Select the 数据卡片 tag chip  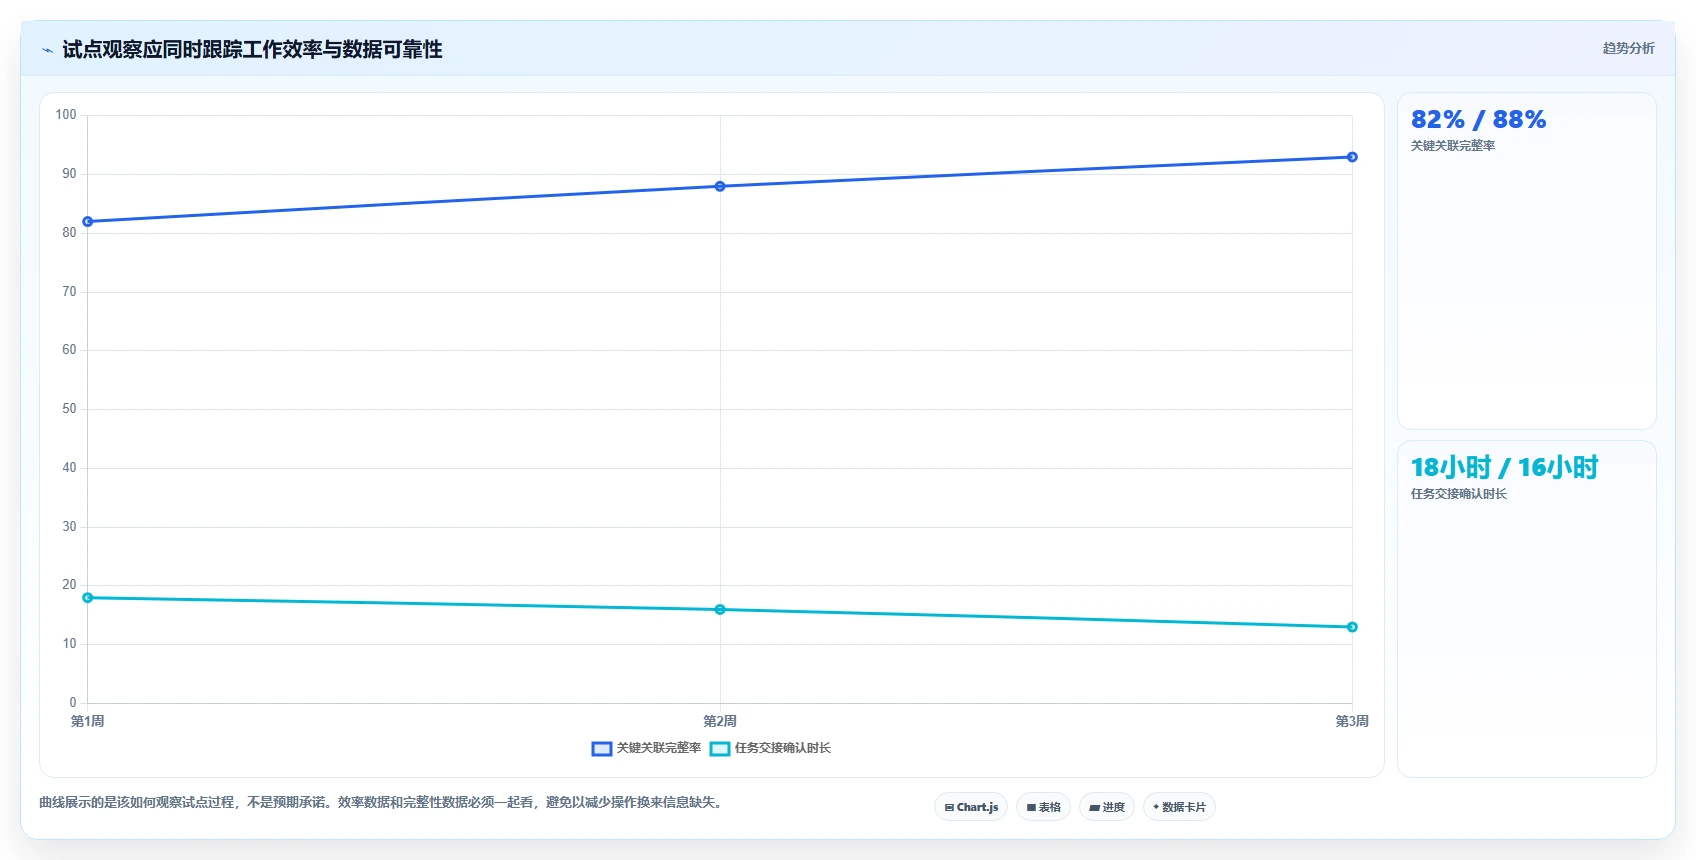coord(1179,807)
